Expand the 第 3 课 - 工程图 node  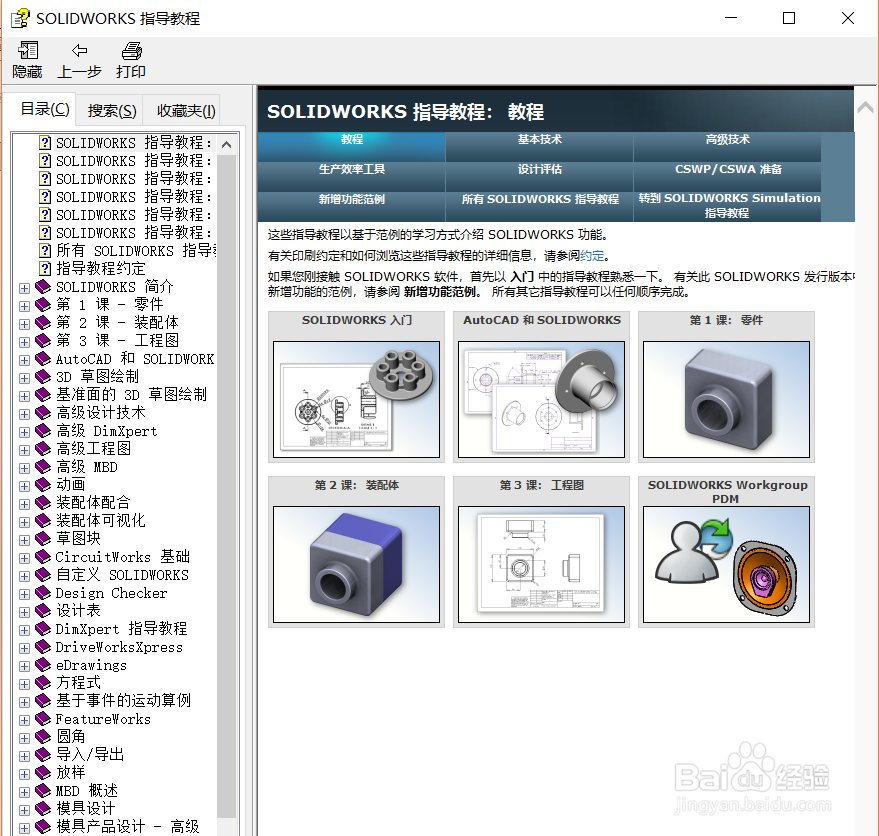[x=24, y=342]
